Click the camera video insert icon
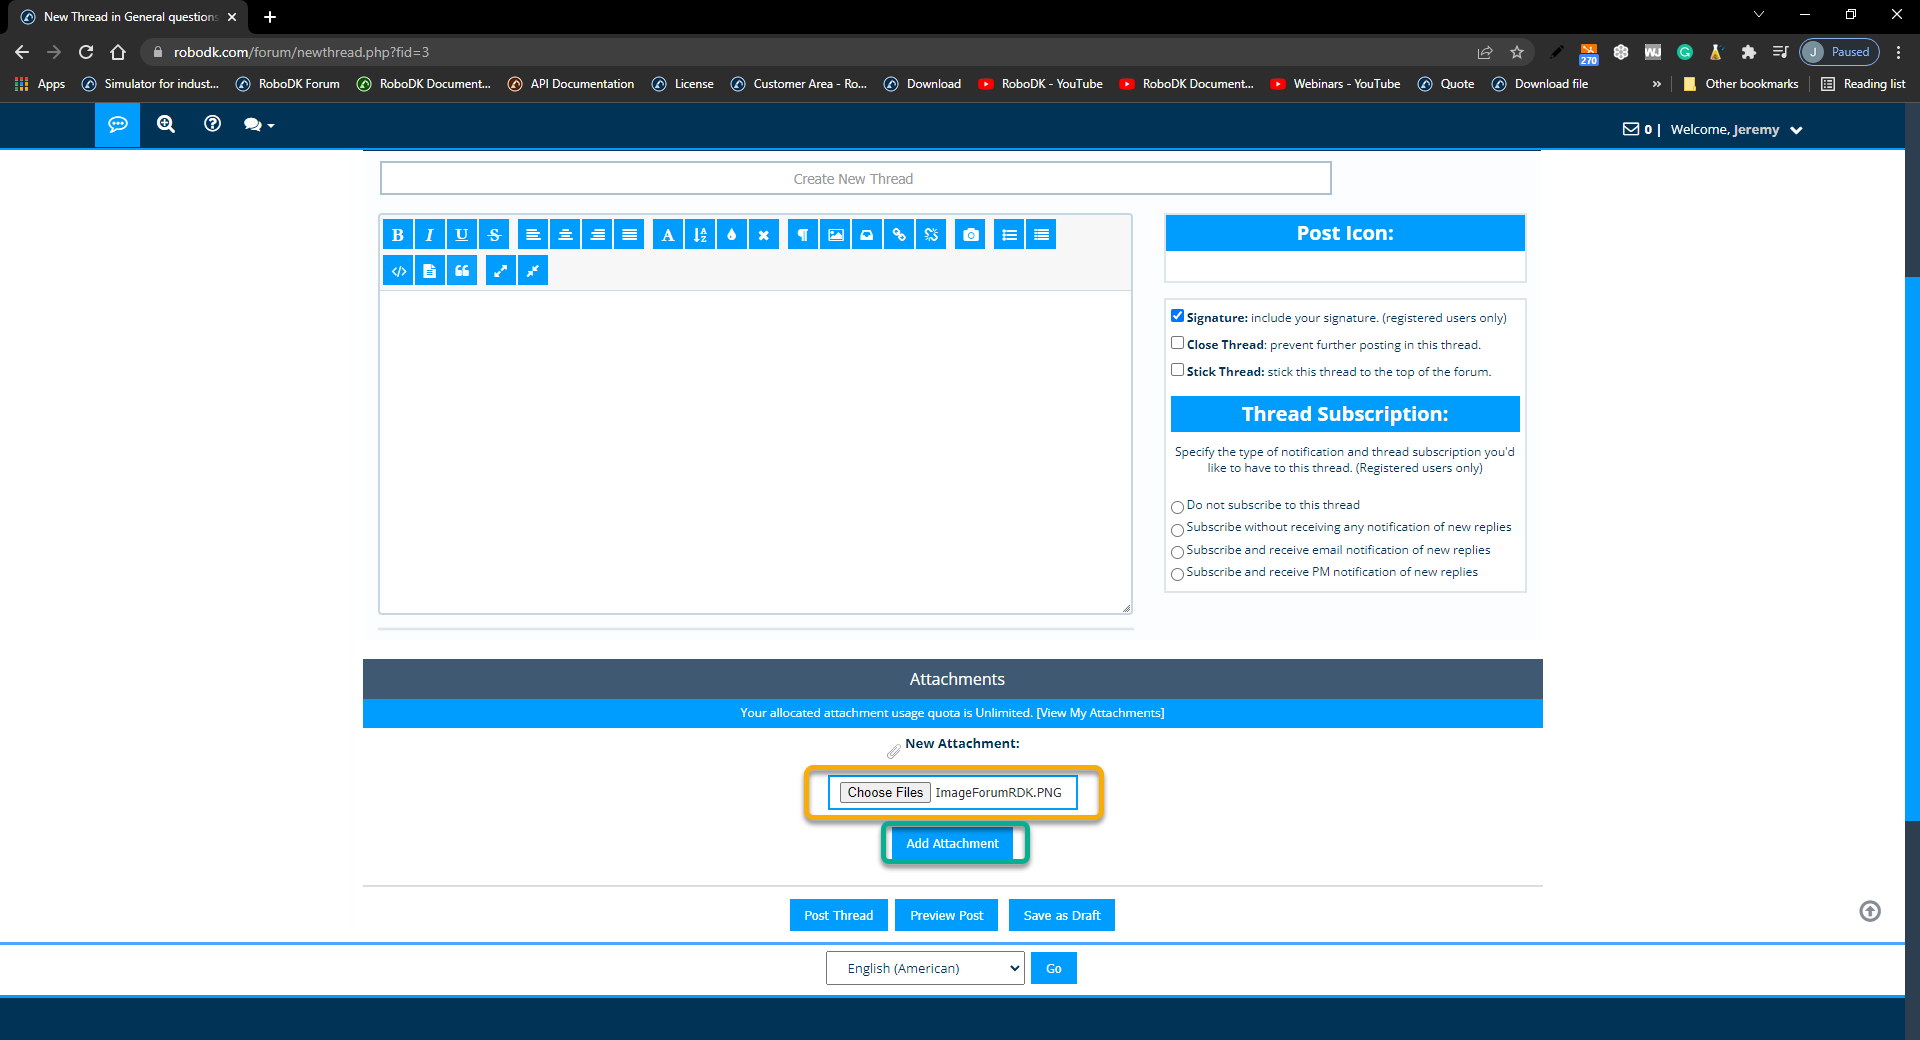Screen dimensions: 1920x1040 (x=970, y=235)
